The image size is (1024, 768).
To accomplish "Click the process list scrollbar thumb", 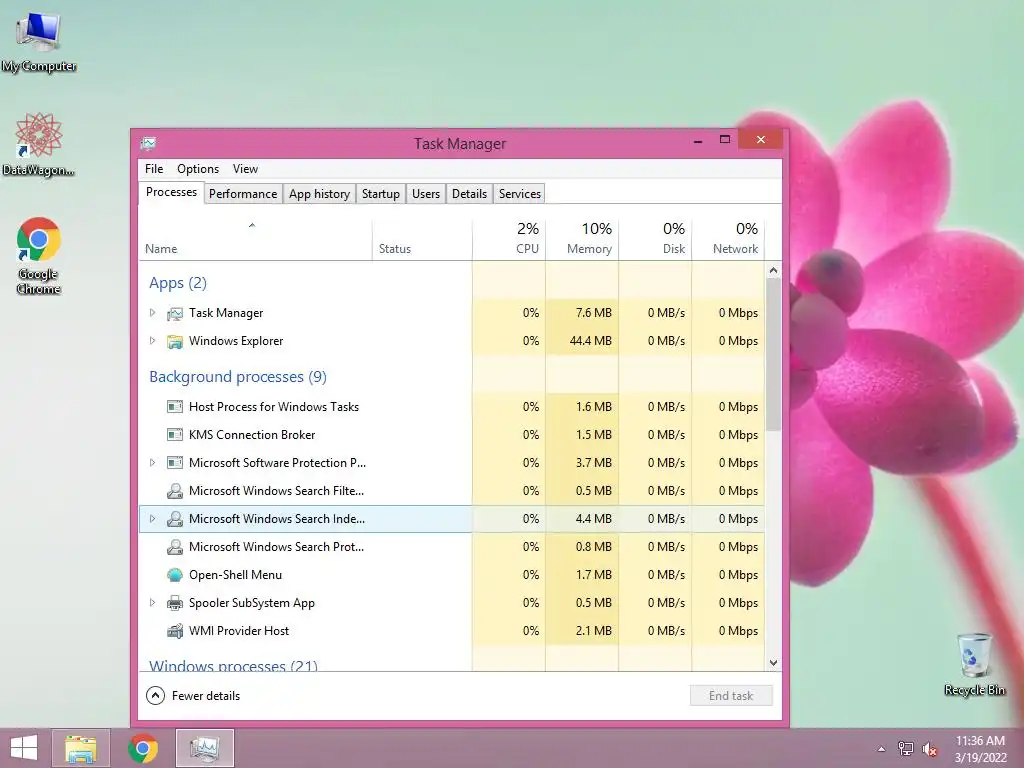I will tap(773, 355).
